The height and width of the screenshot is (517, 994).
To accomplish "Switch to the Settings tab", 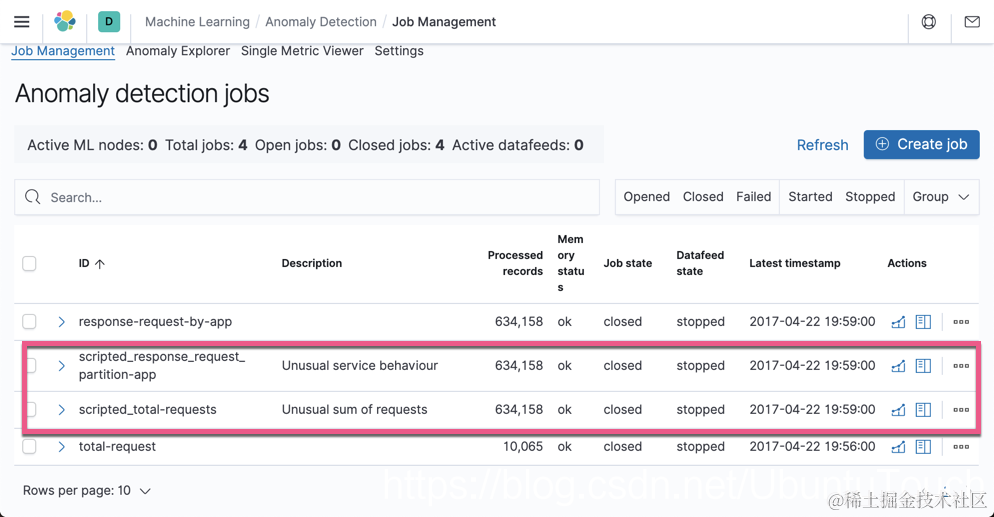I will [x=399, y=51].
